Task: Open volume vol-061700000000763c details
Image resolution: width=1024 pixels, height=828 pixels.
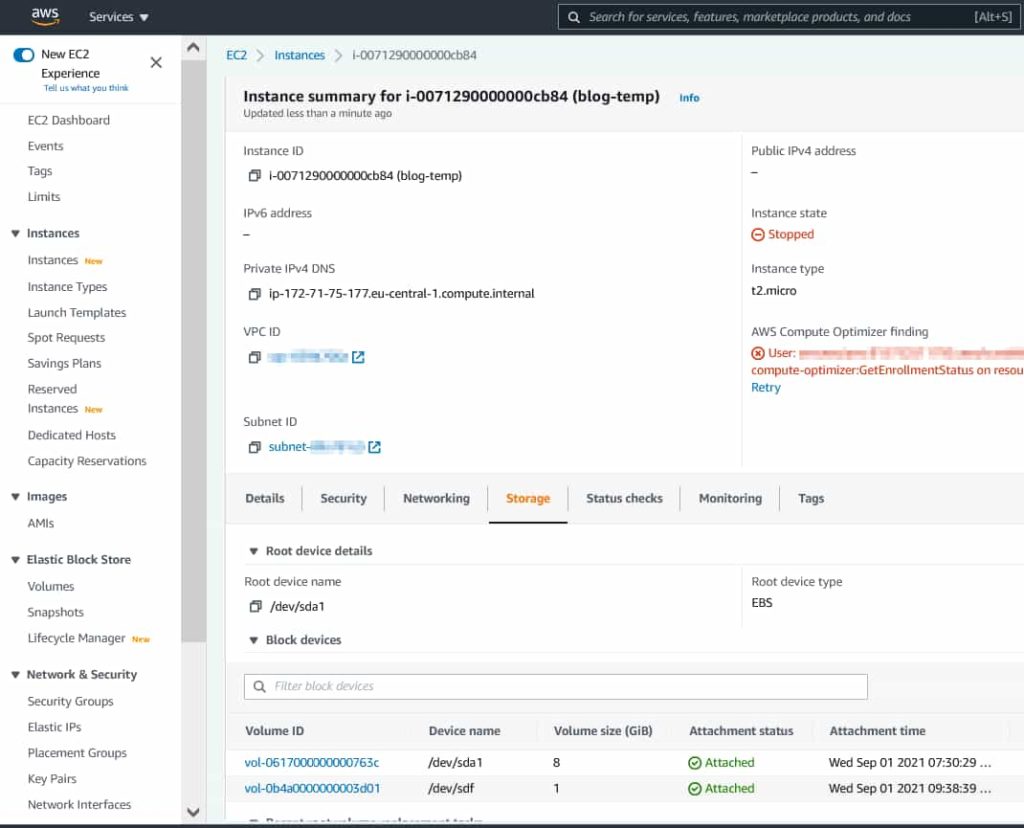Action: click(311, 761)
